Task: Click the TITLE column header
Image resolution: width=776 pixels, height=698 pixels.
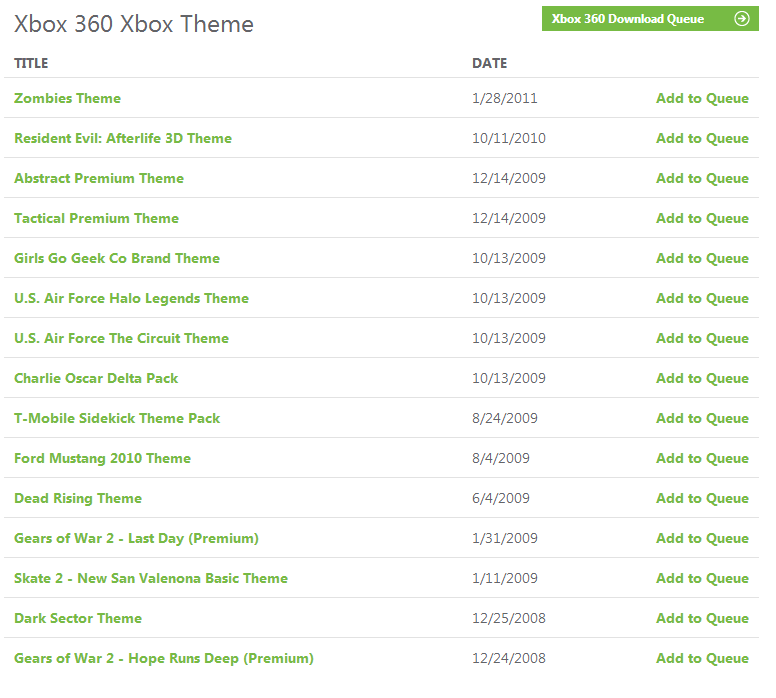Action: pyautogui.click(x=31, y=63)
